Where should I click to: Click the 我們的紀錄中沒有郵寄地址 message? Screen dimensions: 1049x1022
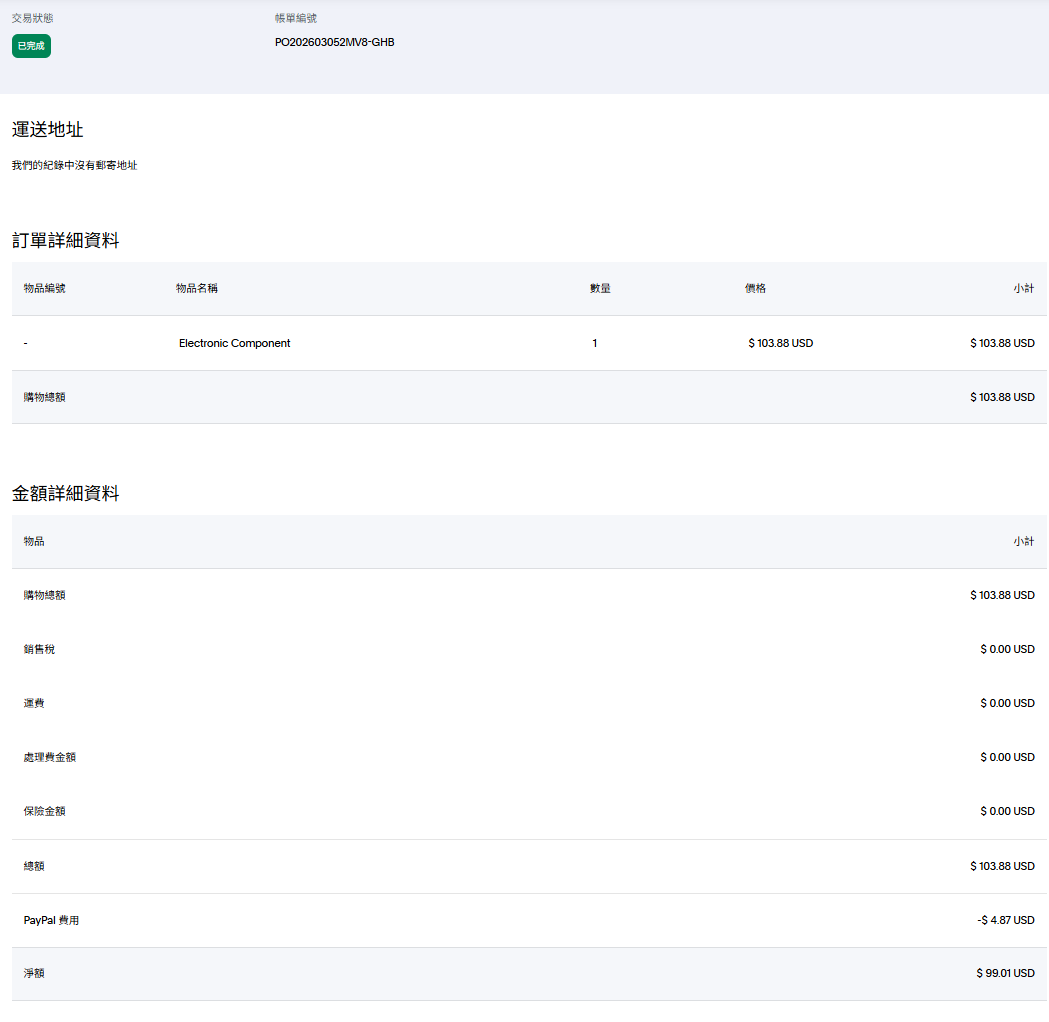[74, 165]
